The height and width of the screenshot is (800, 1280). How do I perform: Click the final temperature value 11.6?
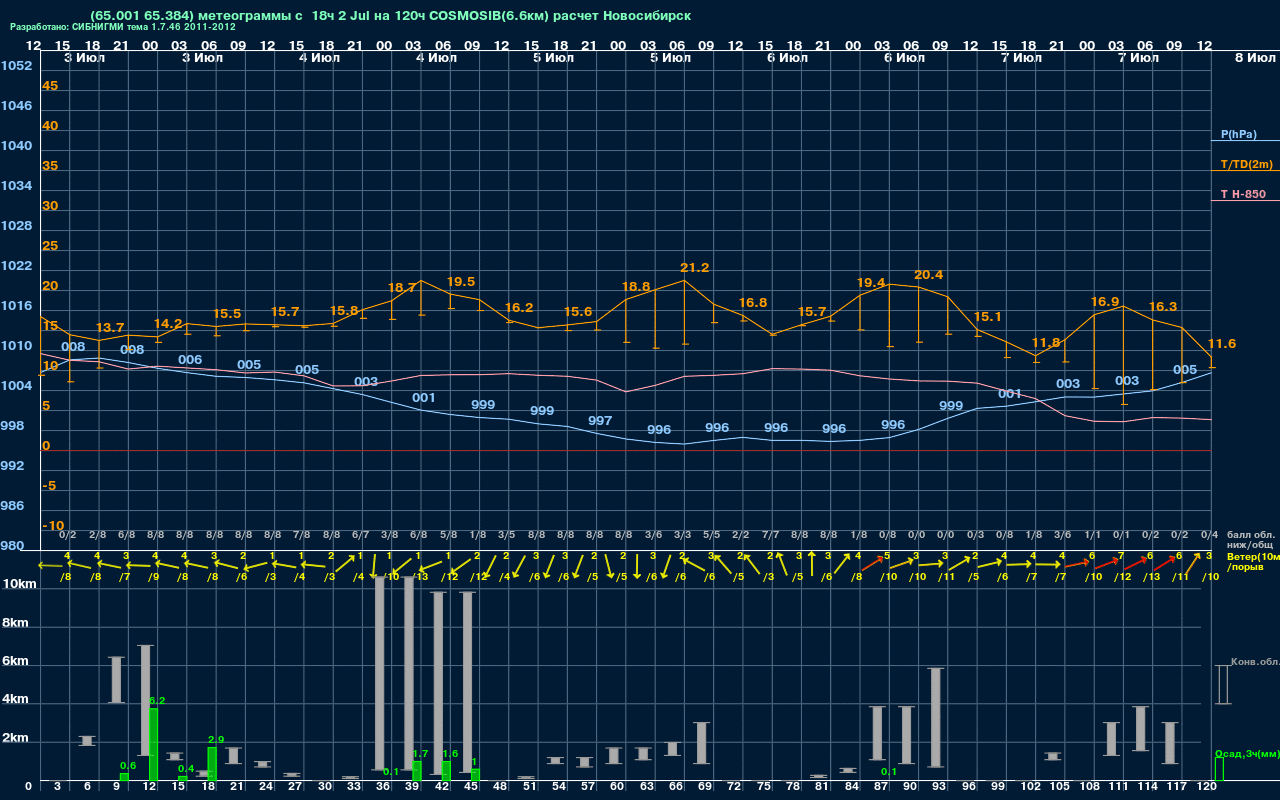(x=1221, y=343)
